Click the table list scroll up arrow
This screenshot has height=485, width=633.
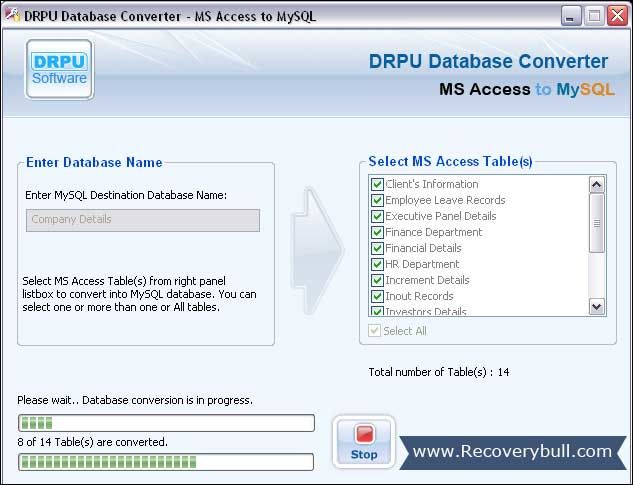[x=597, y=185]
